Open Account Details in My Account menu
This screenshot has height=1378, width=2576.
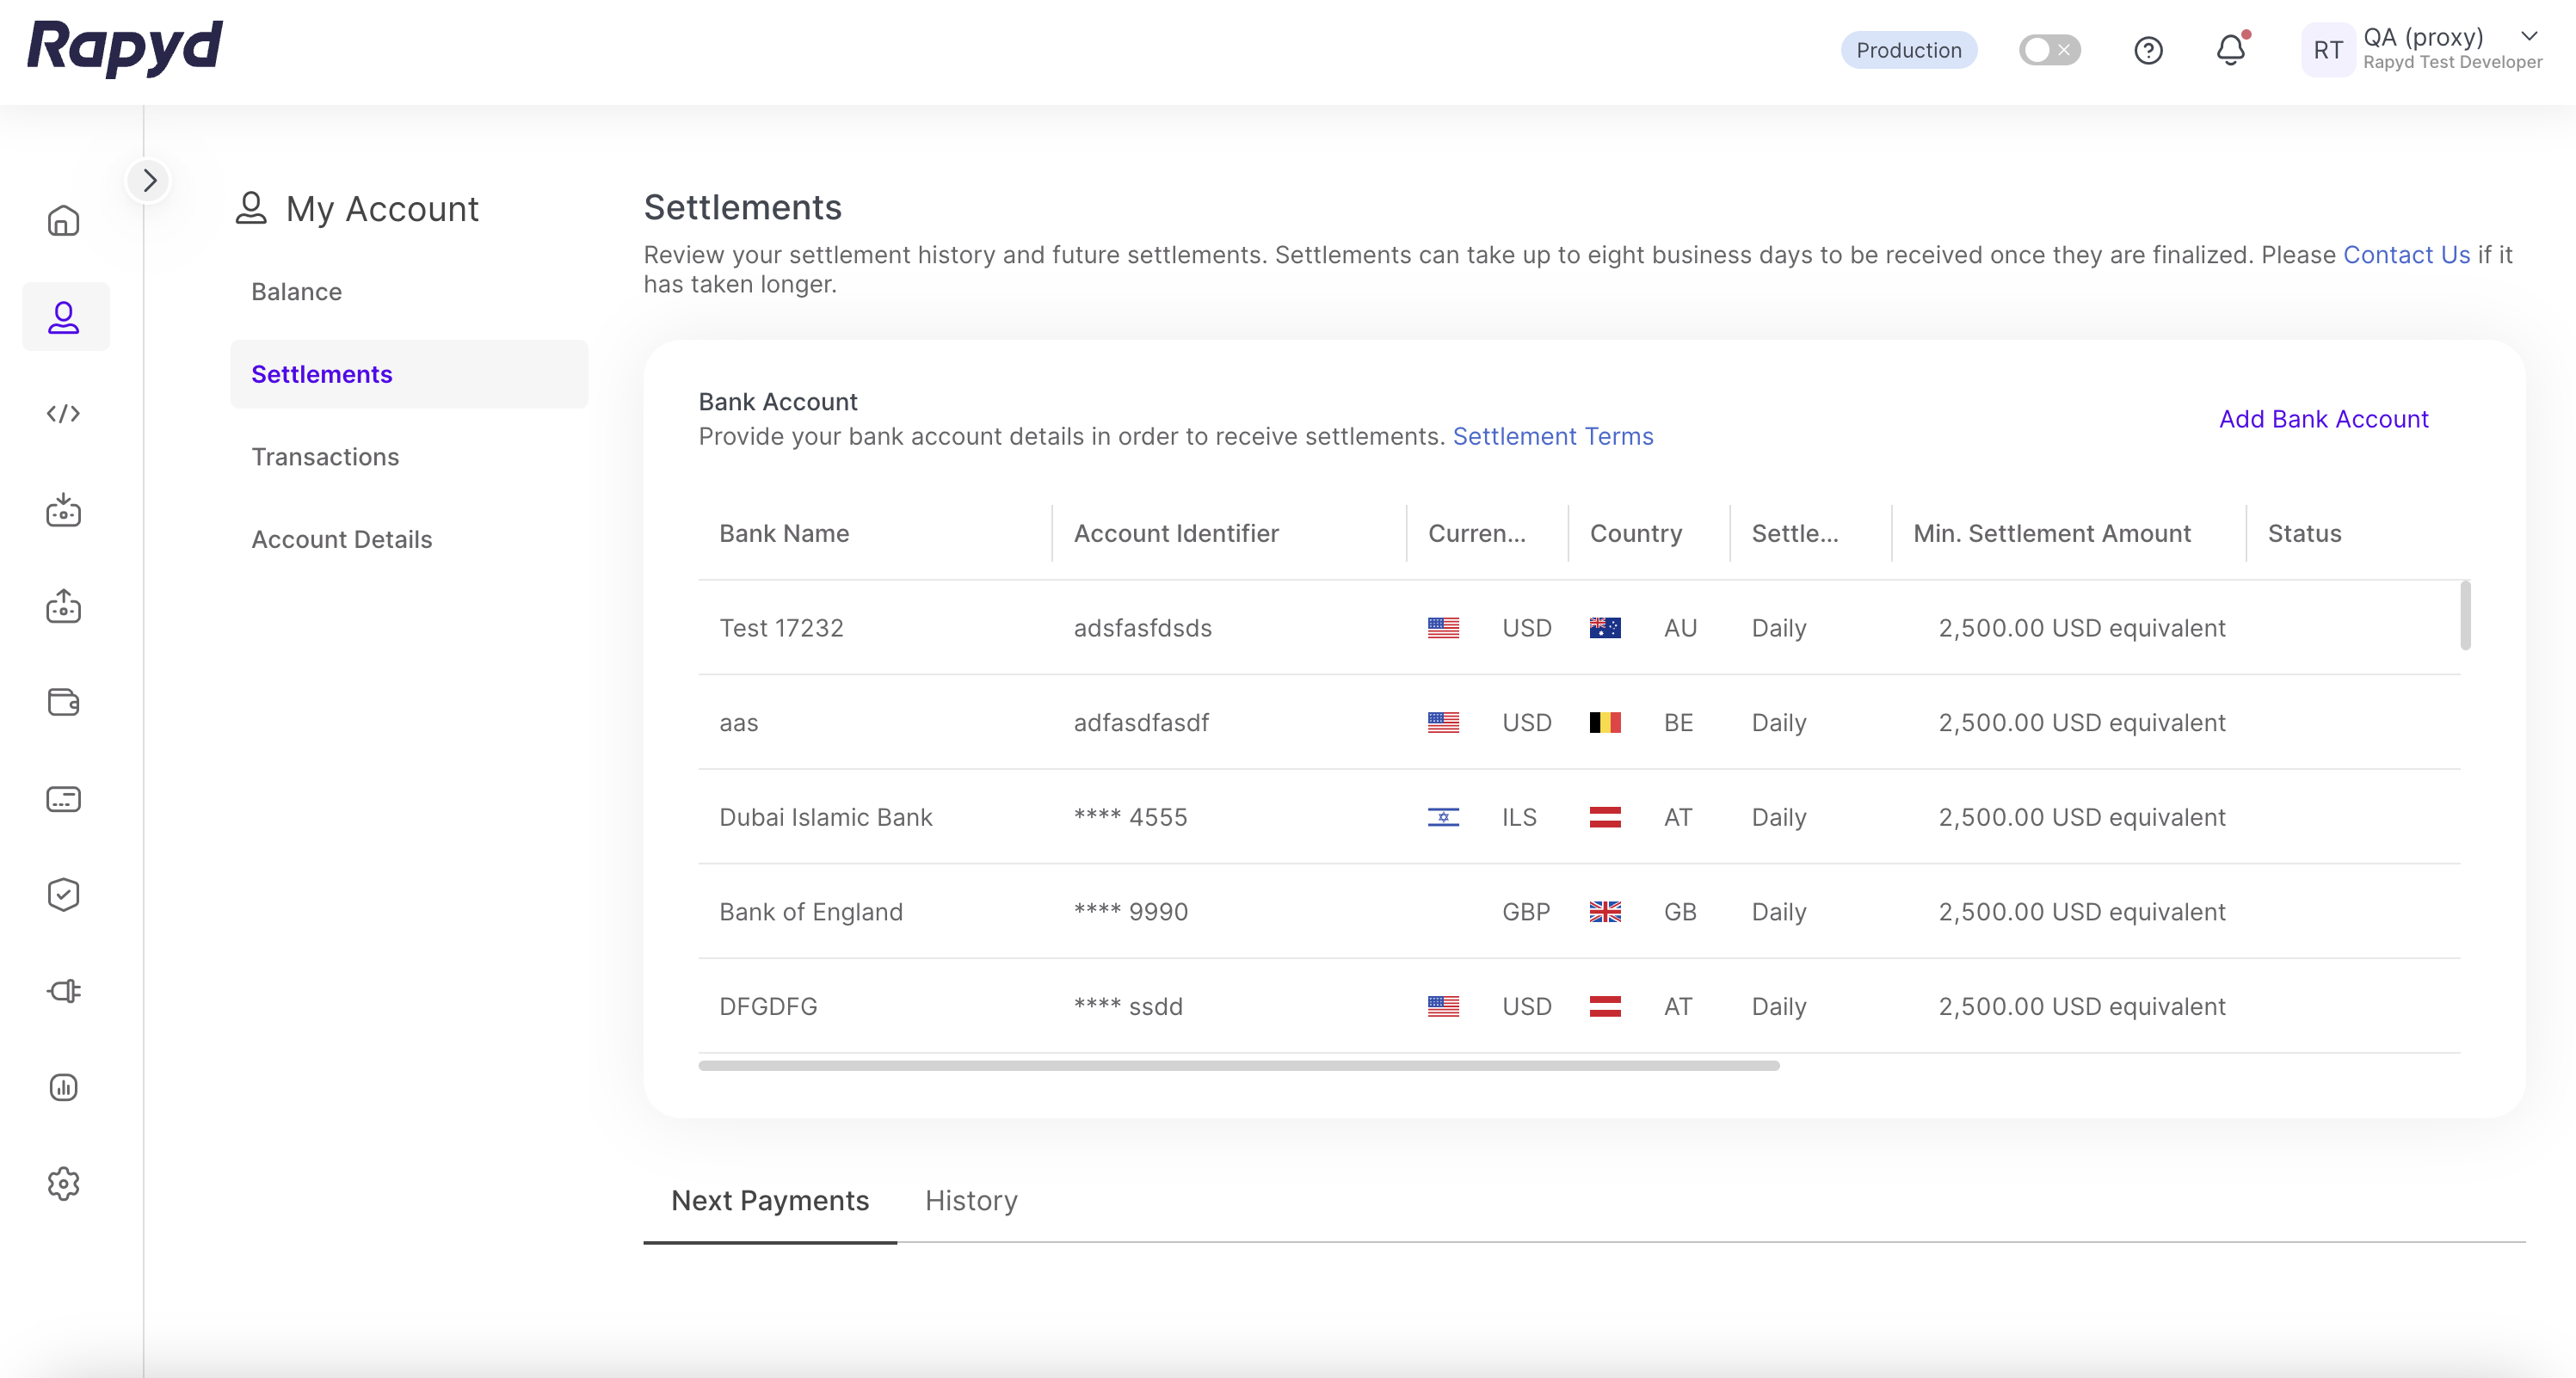(341, 539)
